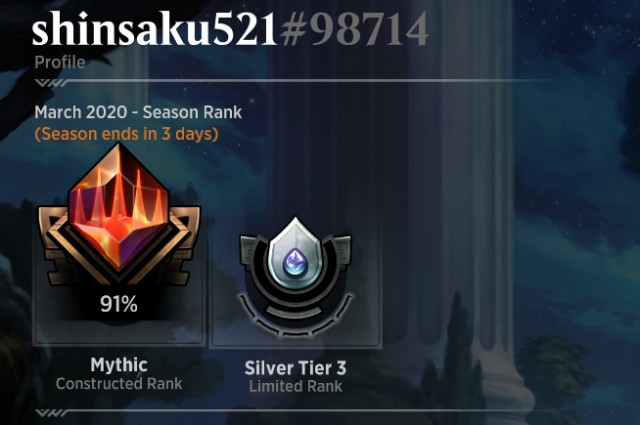Select the 91% Mythic percentage
The image size is (640, 425).
point(119,304)
